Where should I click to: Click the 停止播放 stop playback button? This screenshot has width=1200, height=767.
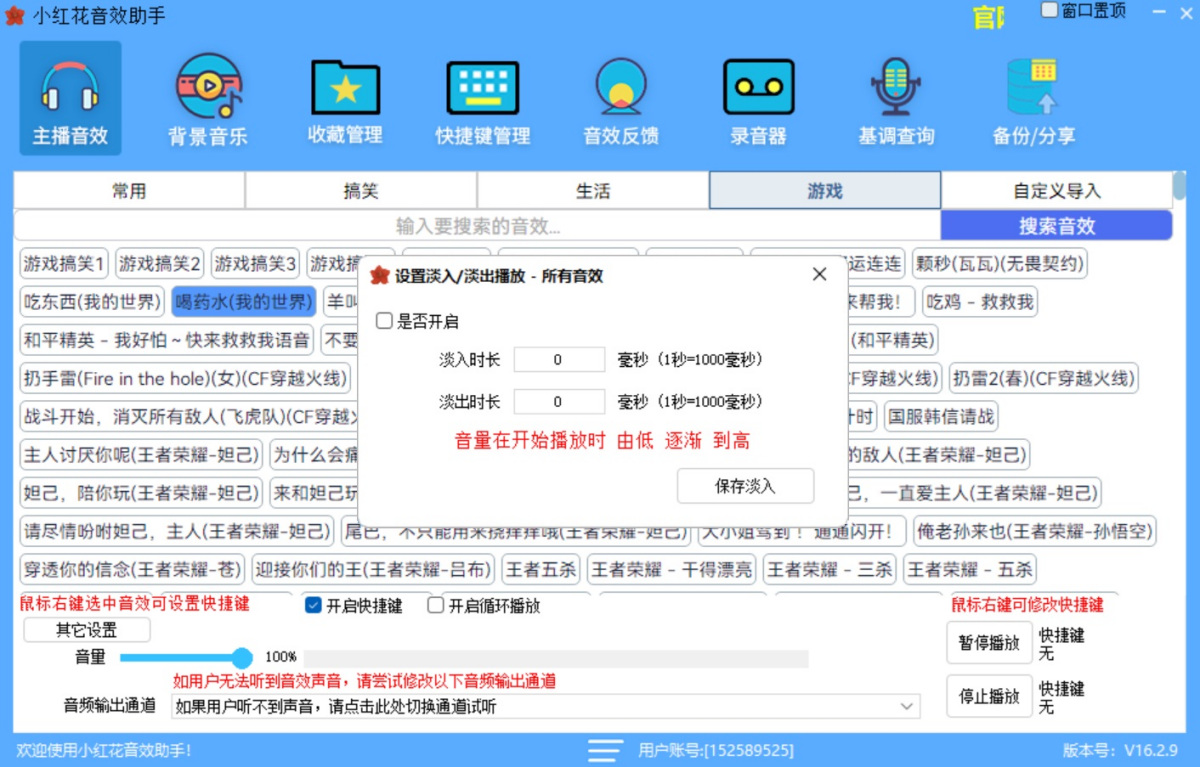tap(988, 696)
